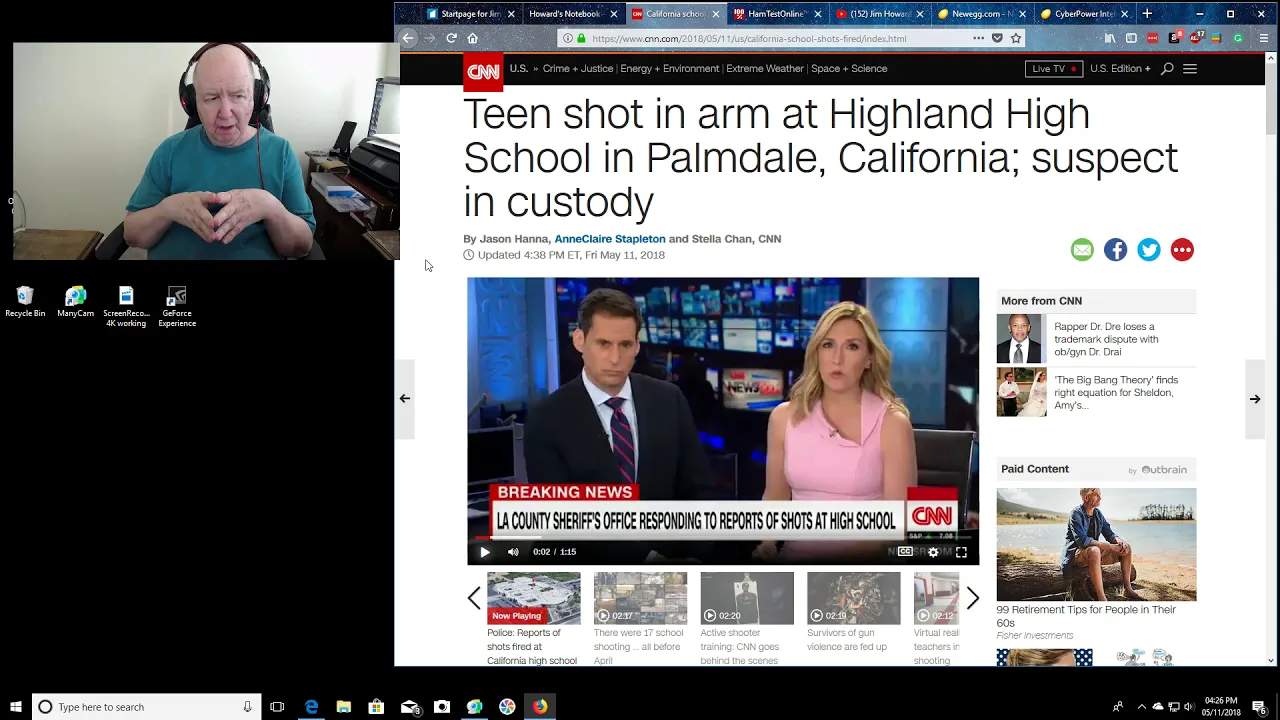
Task: Close the CyberPower tab
Action: coord(1124,14)
